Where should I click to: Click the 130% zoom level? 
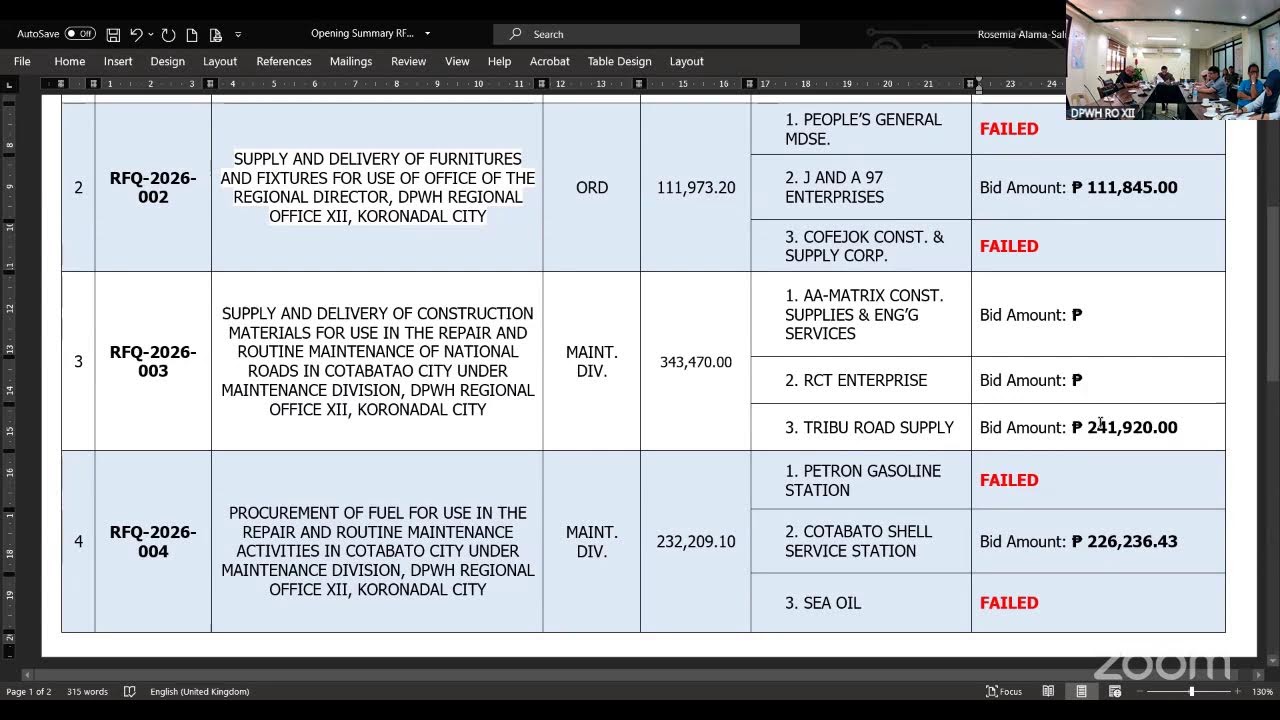click(x=1262, y=691)
